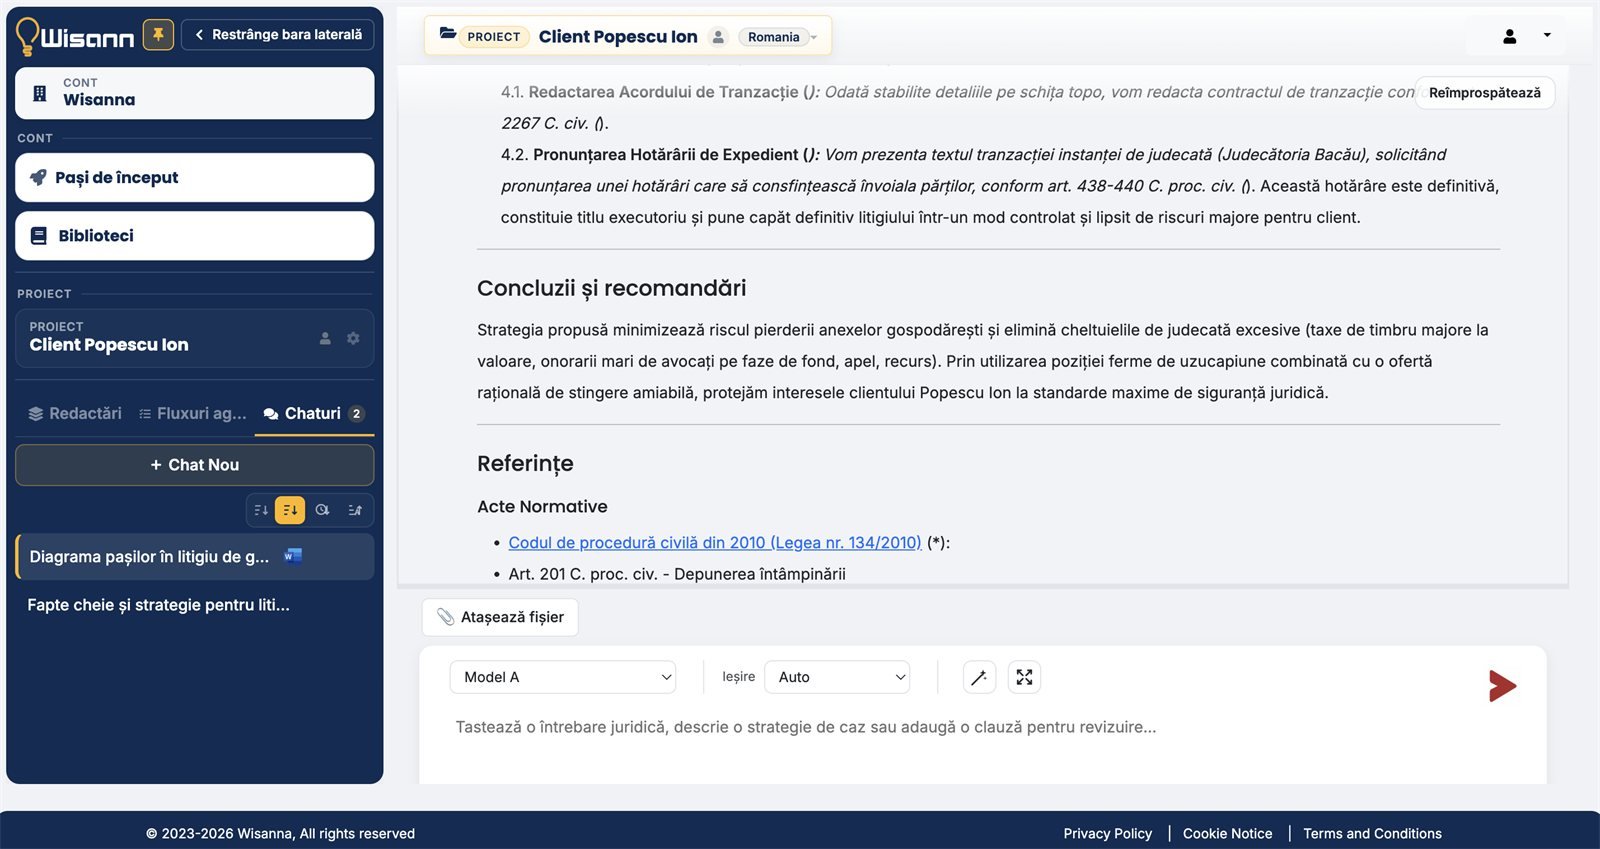Viewport: 1600px width, 849px height.
Task: Collapse sidebar with Restrânge bara laterală
Action: pos(278,34)
